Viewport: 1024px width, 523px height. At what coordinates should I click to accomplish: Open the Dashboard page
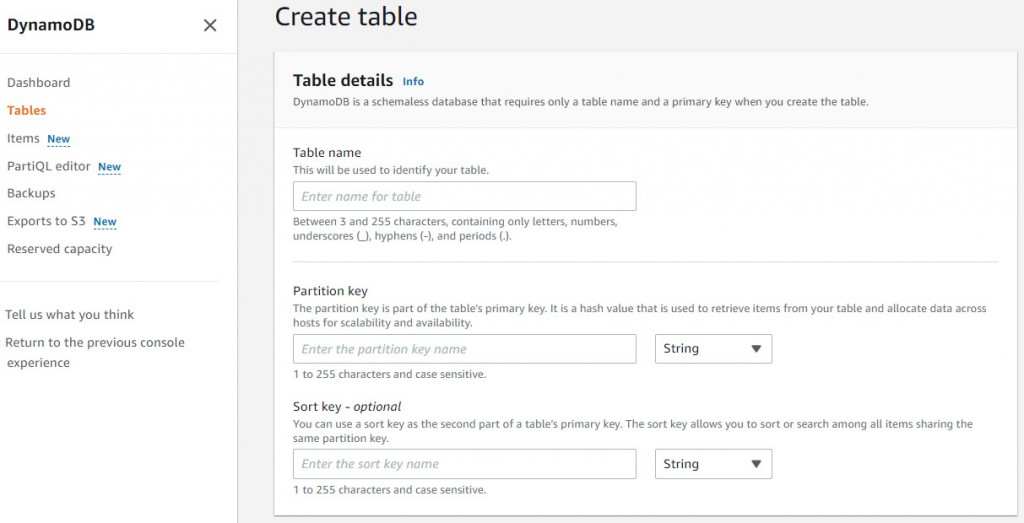point(39,83)
